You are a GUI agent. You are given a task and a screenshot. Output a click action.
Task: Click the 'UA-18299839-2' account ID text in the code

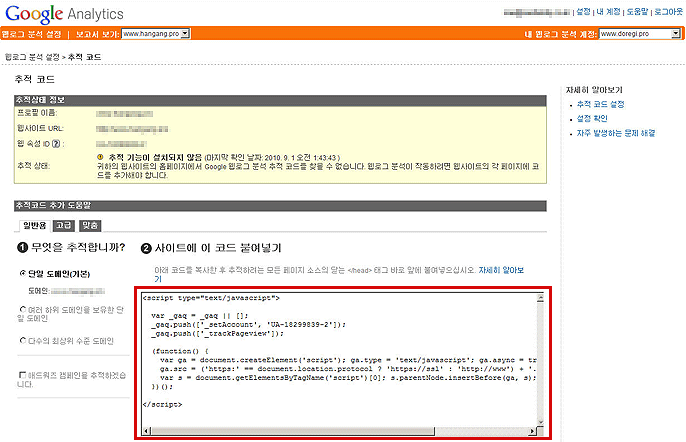pyautogui.click(x=300, y=324)
